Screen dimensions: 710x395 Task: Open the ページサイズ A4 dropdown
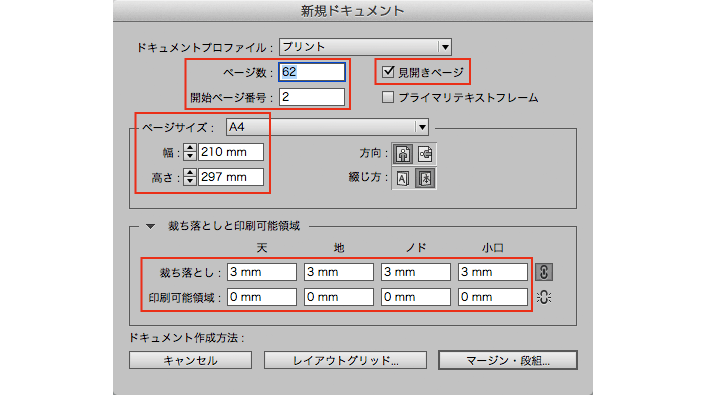click(x=327, y=127)
